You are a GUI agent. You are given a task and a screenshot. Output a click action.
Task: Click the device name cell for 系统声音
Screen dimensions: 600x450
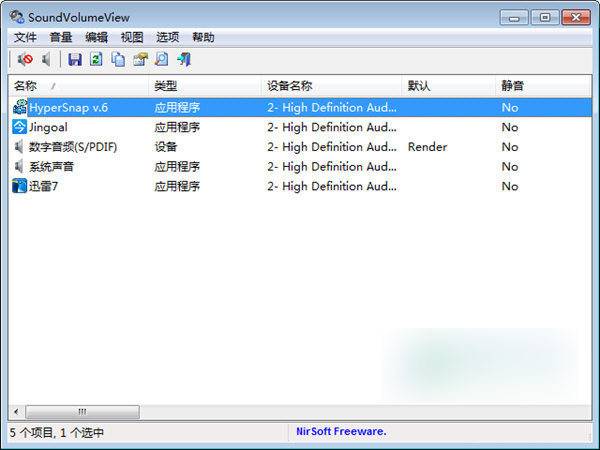click(332, 166)
